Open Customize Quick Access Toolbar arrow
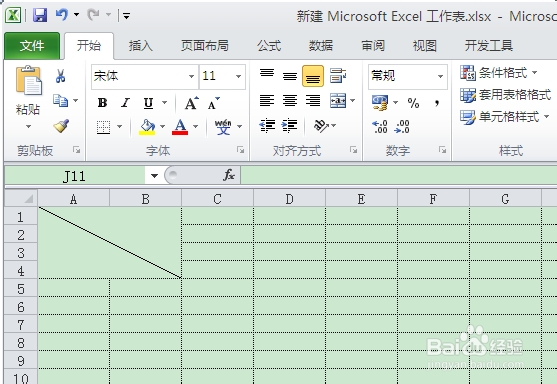 tap(126, 15)
